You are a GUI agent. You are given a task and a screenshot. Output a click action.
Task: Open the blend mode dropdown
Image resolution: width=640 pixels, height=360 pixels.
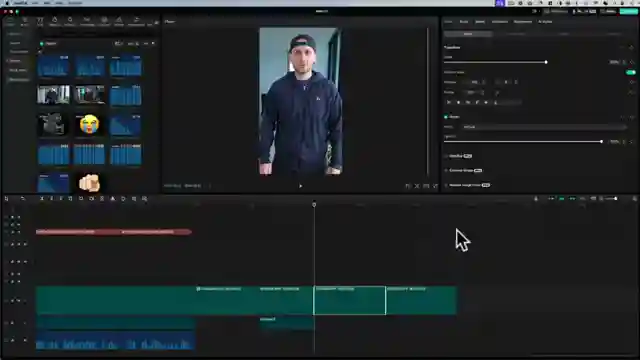(544, 127)
